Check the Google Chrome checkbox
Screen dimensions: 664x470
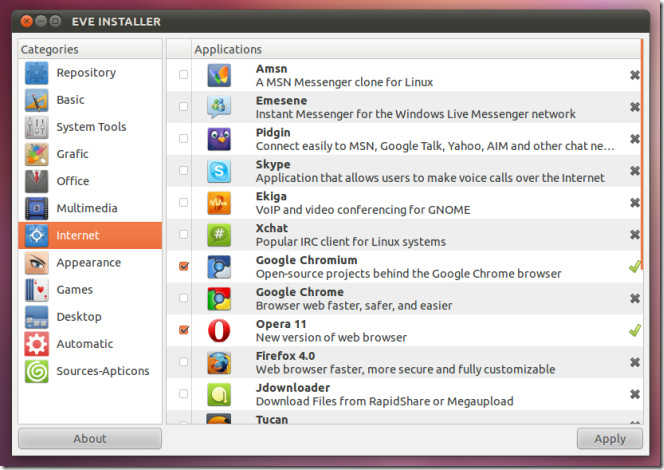coord(183,298)
